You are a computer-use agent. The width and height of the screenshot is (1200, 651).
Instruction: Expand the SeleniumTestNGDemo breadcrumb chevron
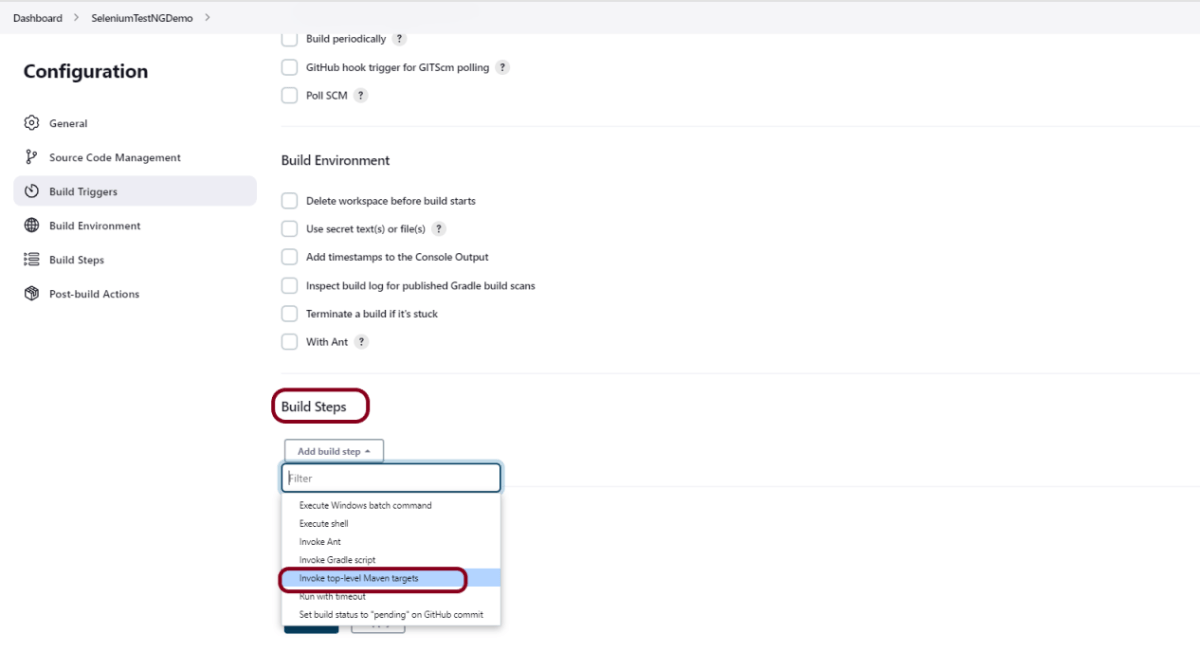click(x=207, y=18)
